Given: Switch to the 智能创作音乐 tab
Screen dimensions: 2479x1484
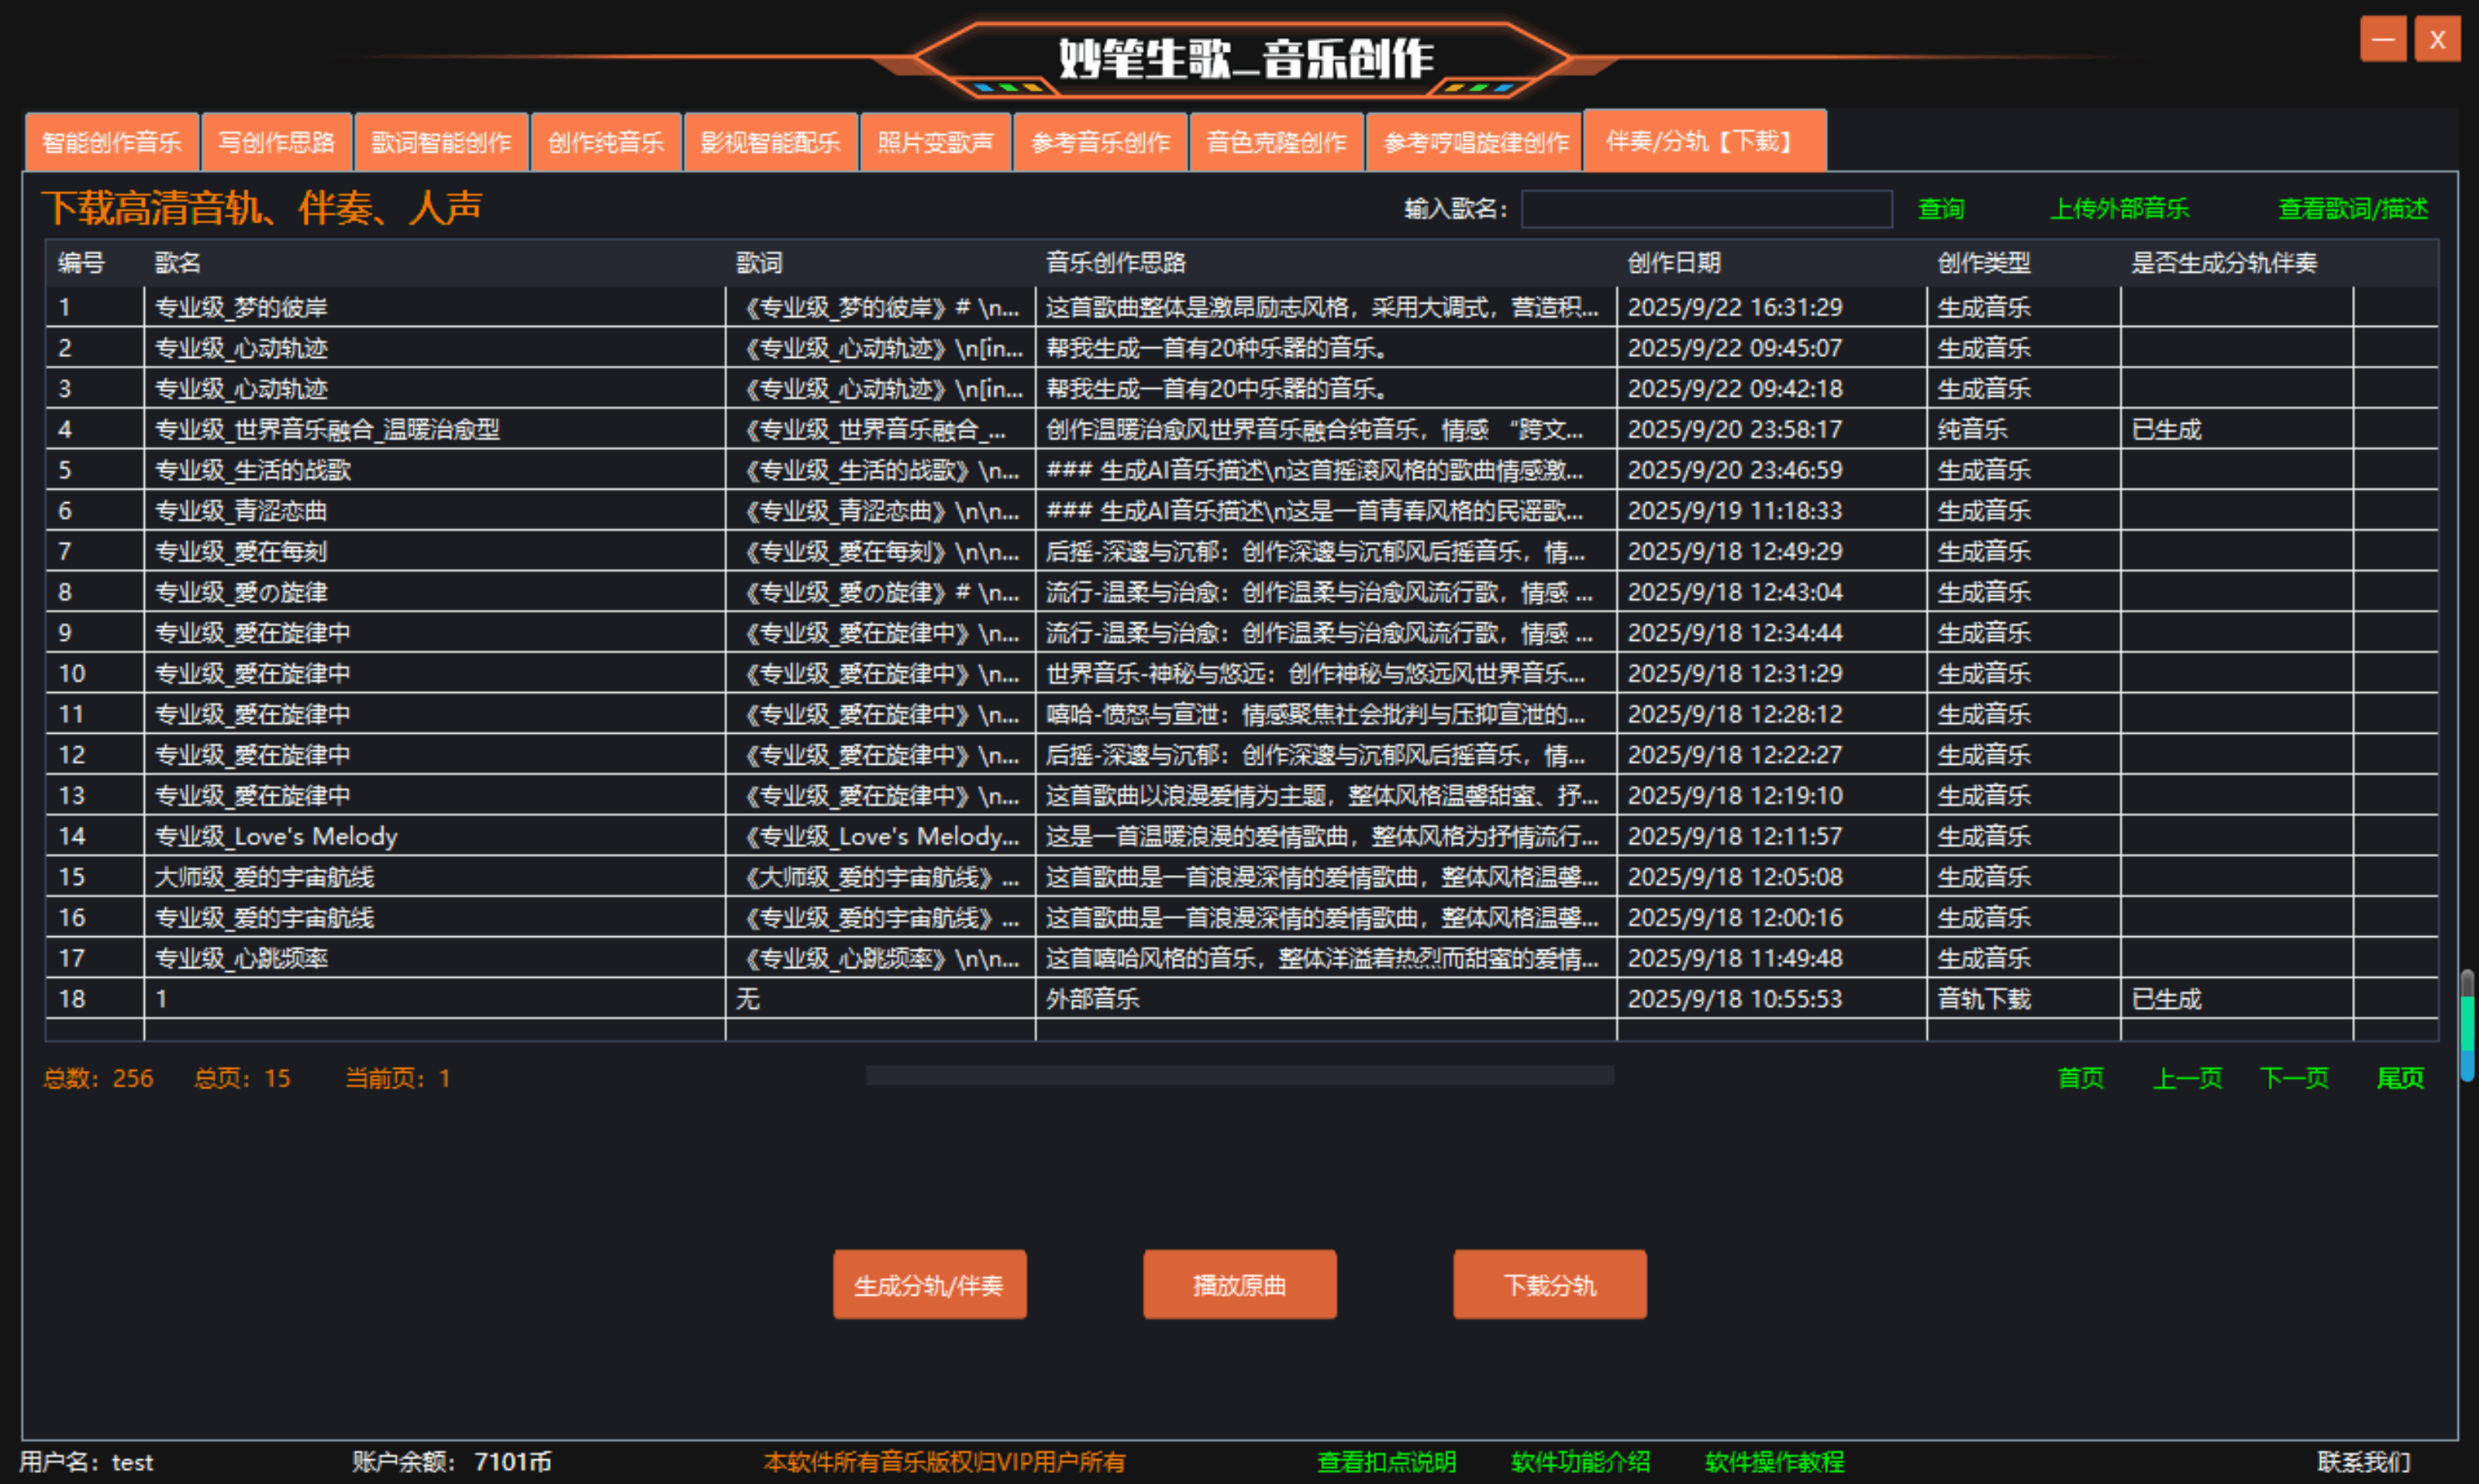Looking at the screenshot, I should point(111,142).
